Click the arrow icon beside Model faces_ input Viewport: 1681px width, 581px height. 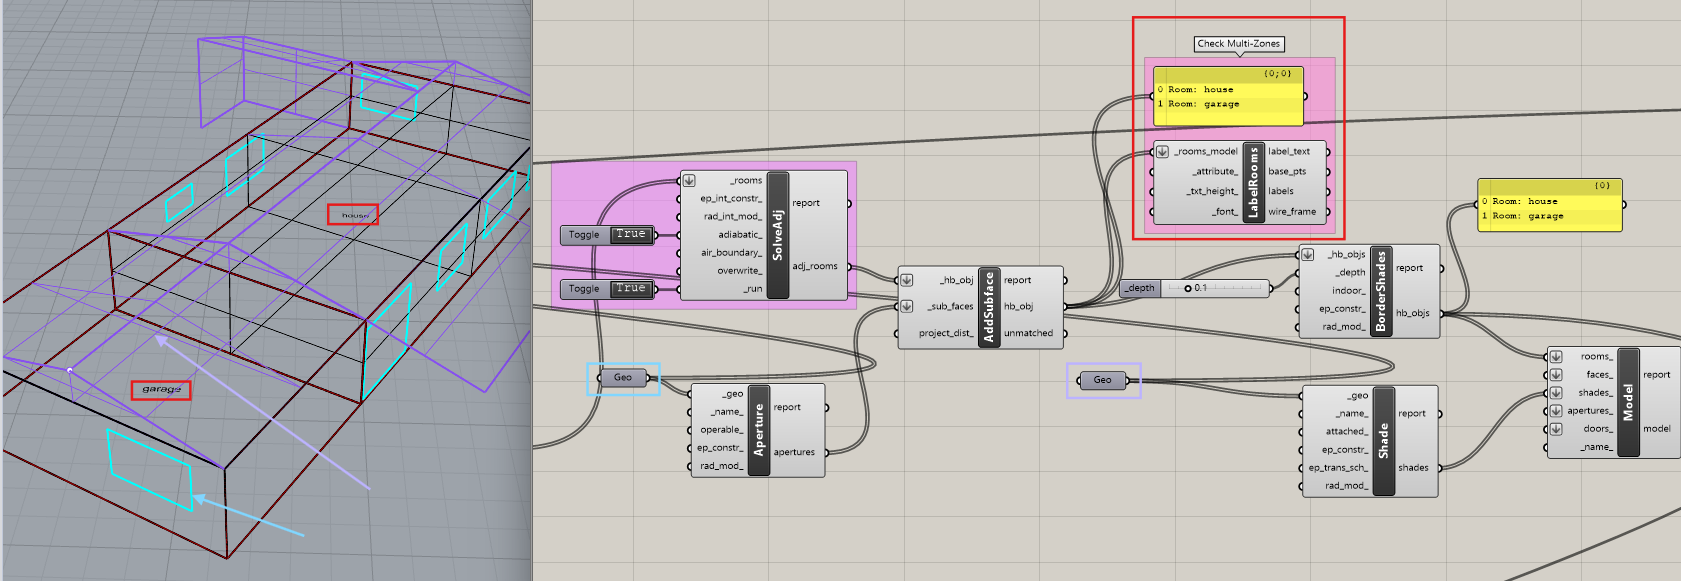click(x=1556, y=375)
